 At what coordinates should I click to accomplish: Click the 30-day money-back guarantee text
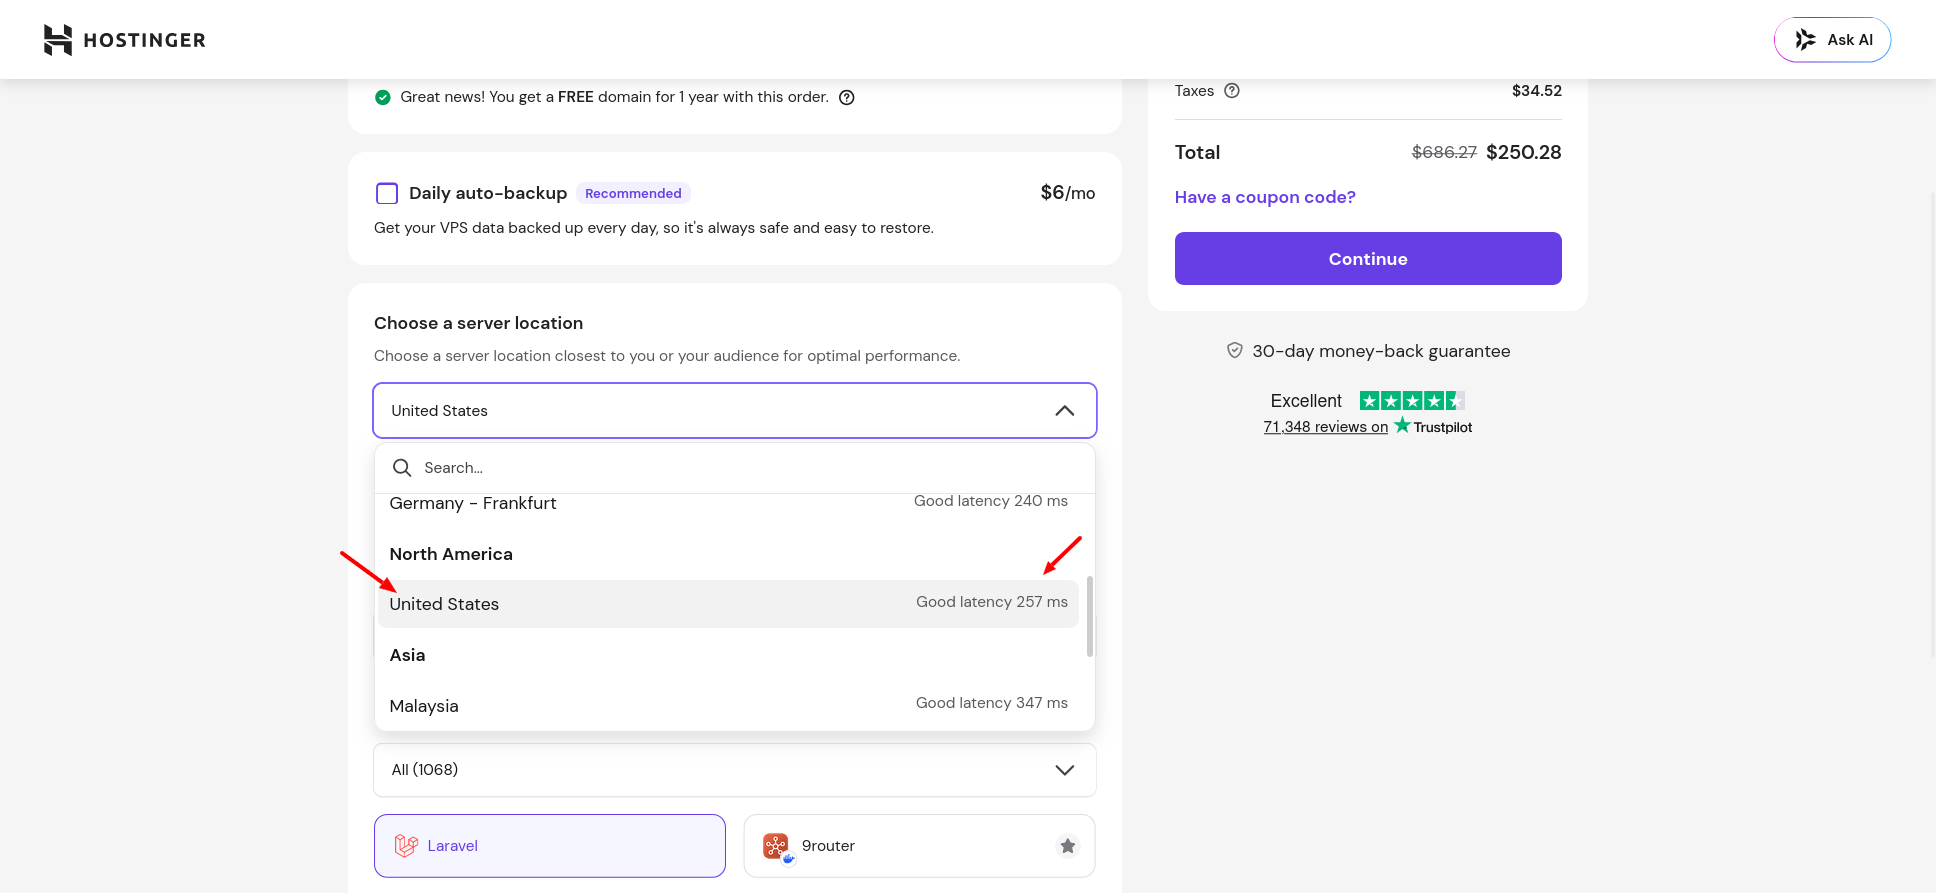coord(1381,351)
